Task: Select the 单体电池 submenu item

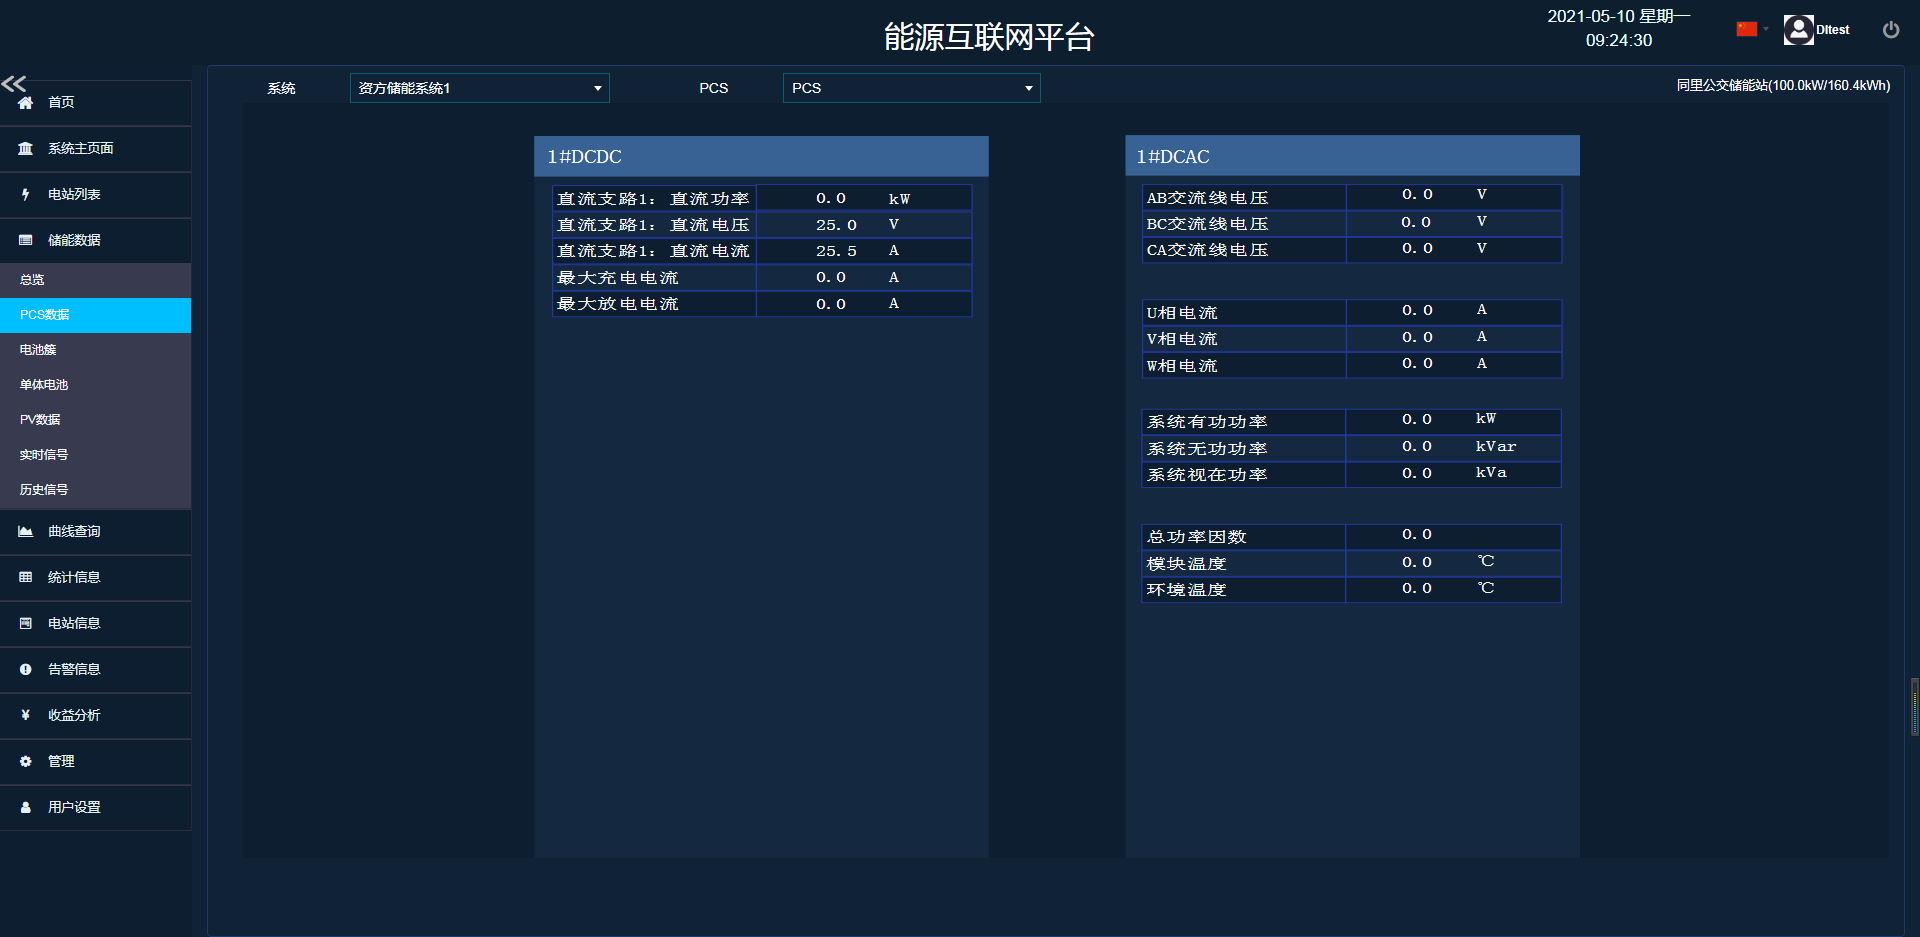Action: coord(44,385)
